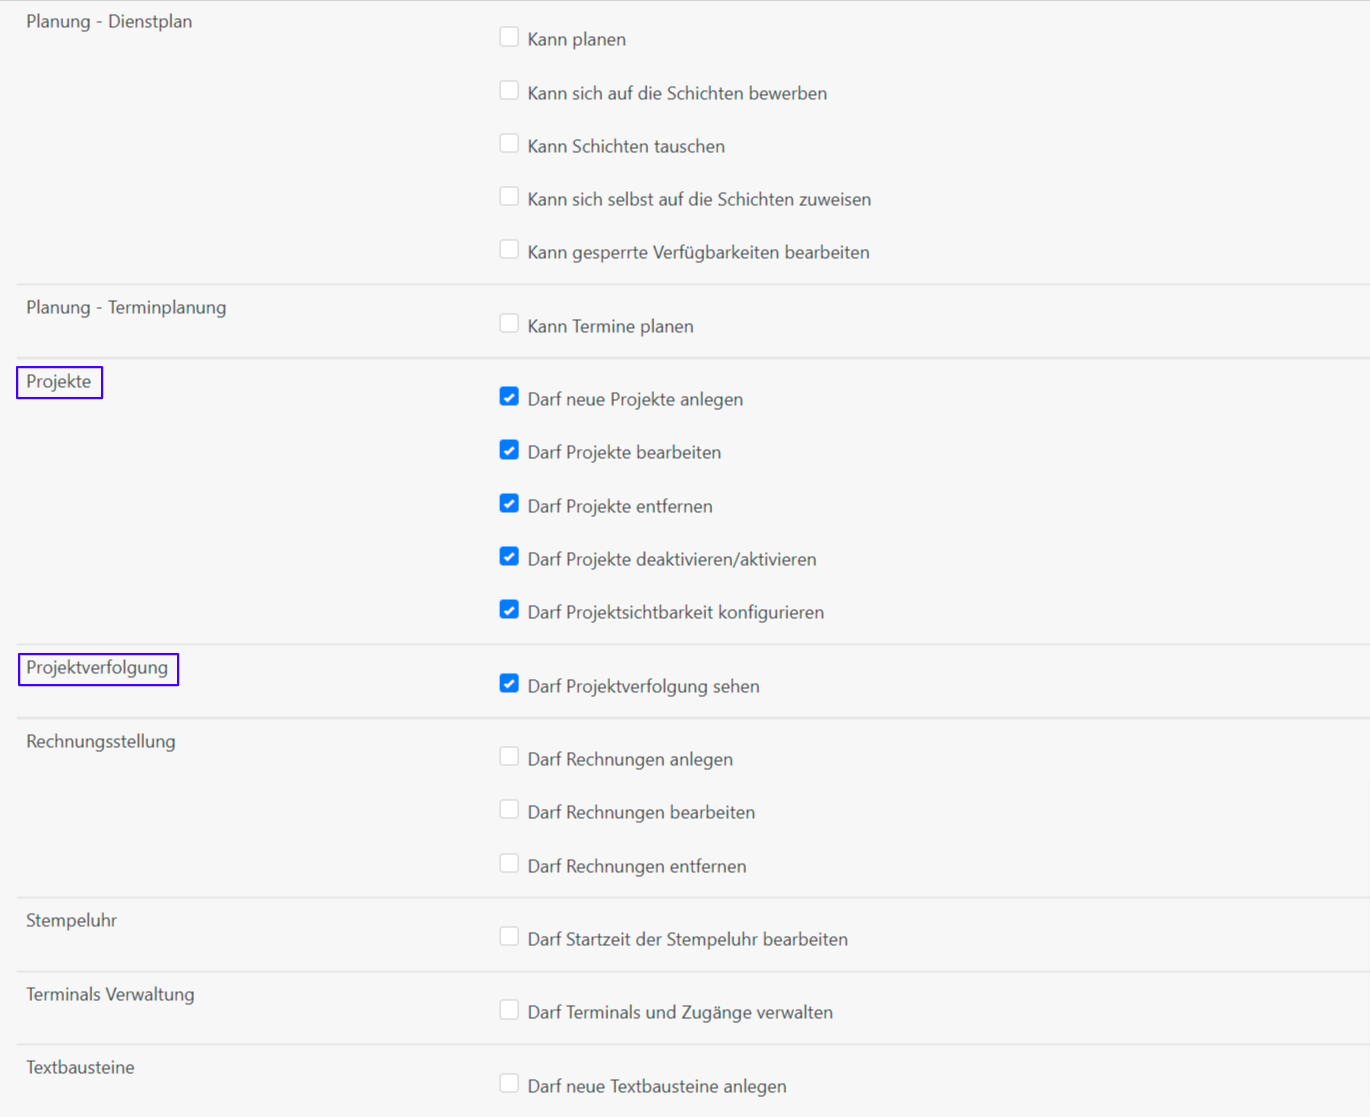Screen dimensions: 1370x1117
Task: Enable 'Darf Startzeit der Stempeluhr bearbeiten'
Action: pyautogui.click(x=509, y=937)
